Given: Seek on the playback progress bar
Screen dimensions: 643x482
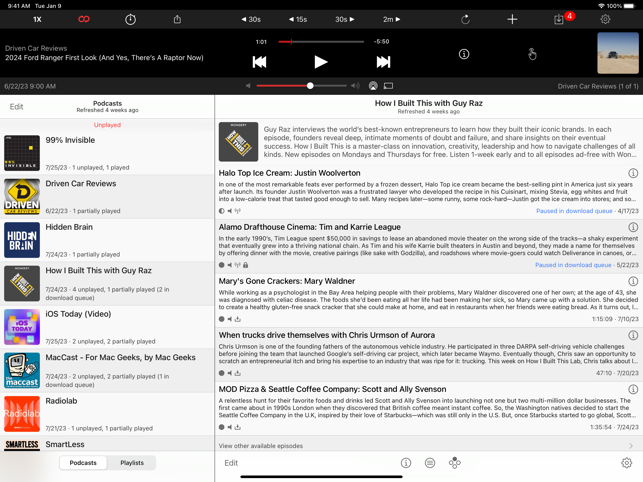Looking at the screenshot, I should [321, 41].
